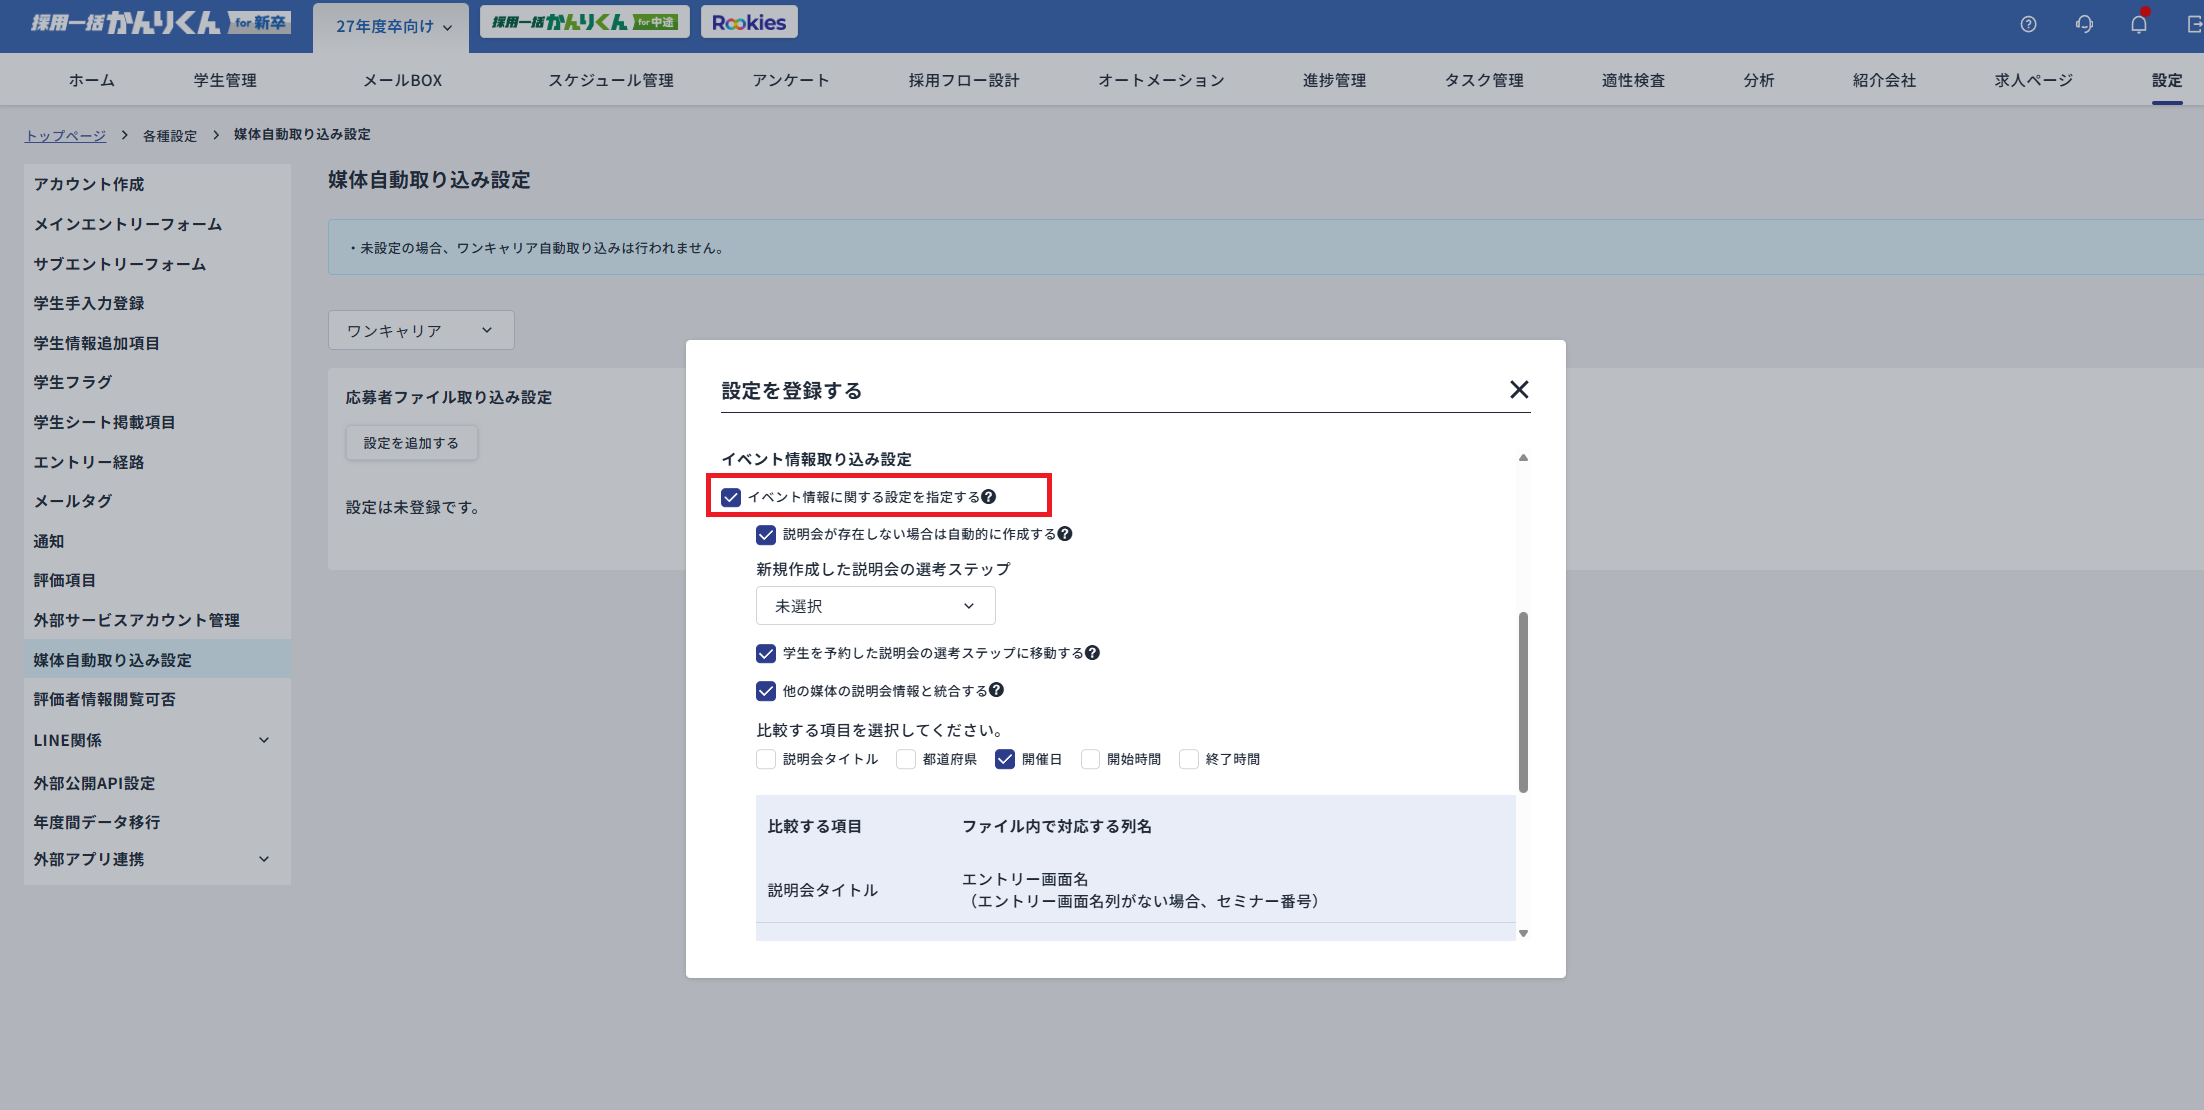Open the 学生管理 menu item

tap(225, 80)
